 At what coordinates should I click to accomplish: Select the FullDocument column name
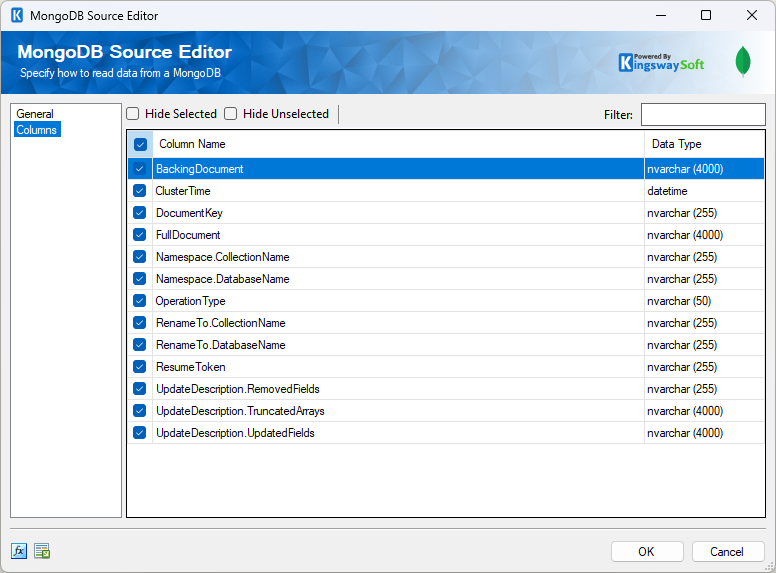188,235
